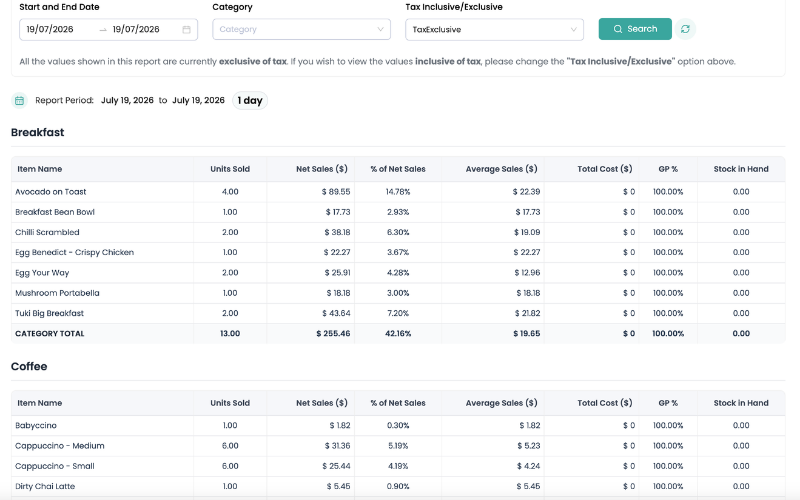Screen dimensions: 800x500
Task: Click the $ 1.82 Babyccino net sales
Action: (340, 426)
